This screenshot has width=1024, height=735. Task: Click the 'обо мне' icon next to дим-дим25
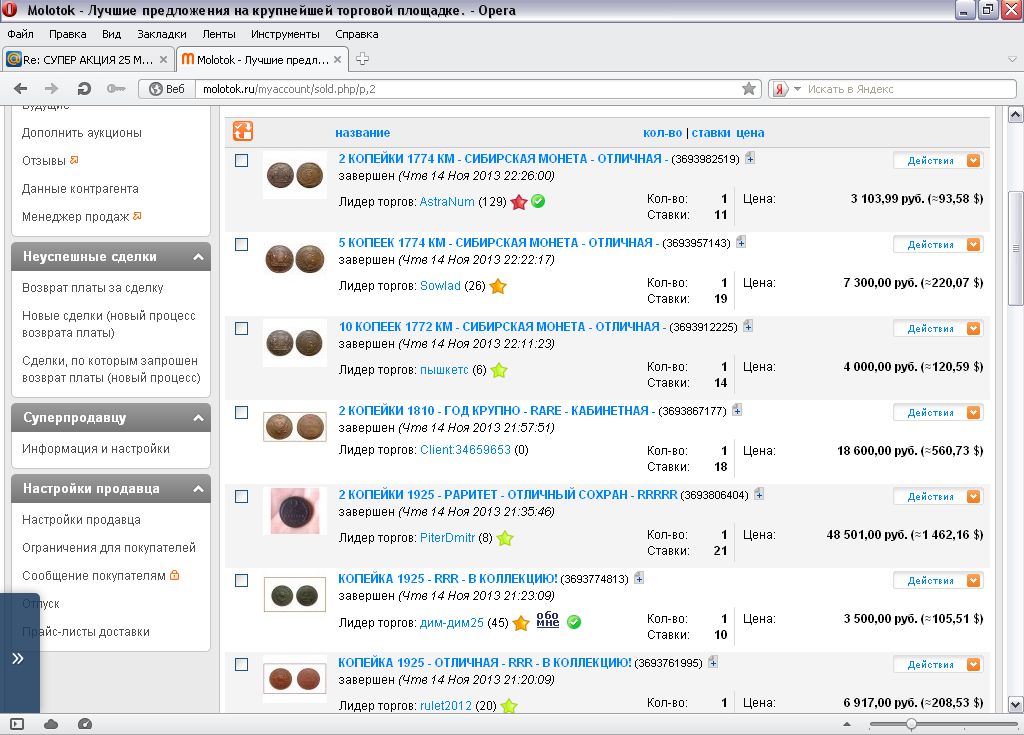click(548, 619)
